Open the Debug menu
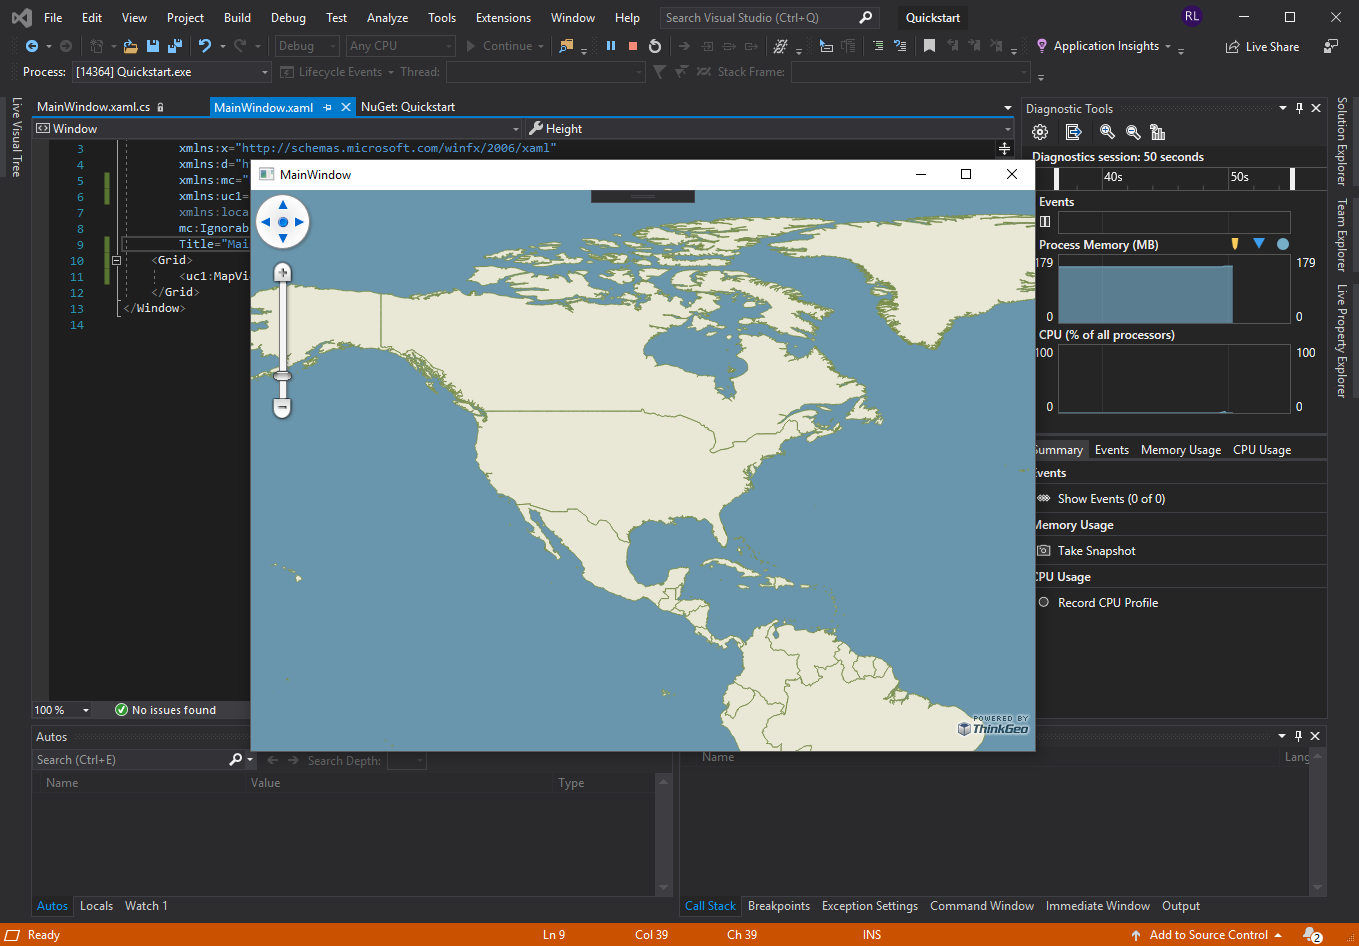The image size is (1359, 946). pyautogui.click(x=288, y=17)
